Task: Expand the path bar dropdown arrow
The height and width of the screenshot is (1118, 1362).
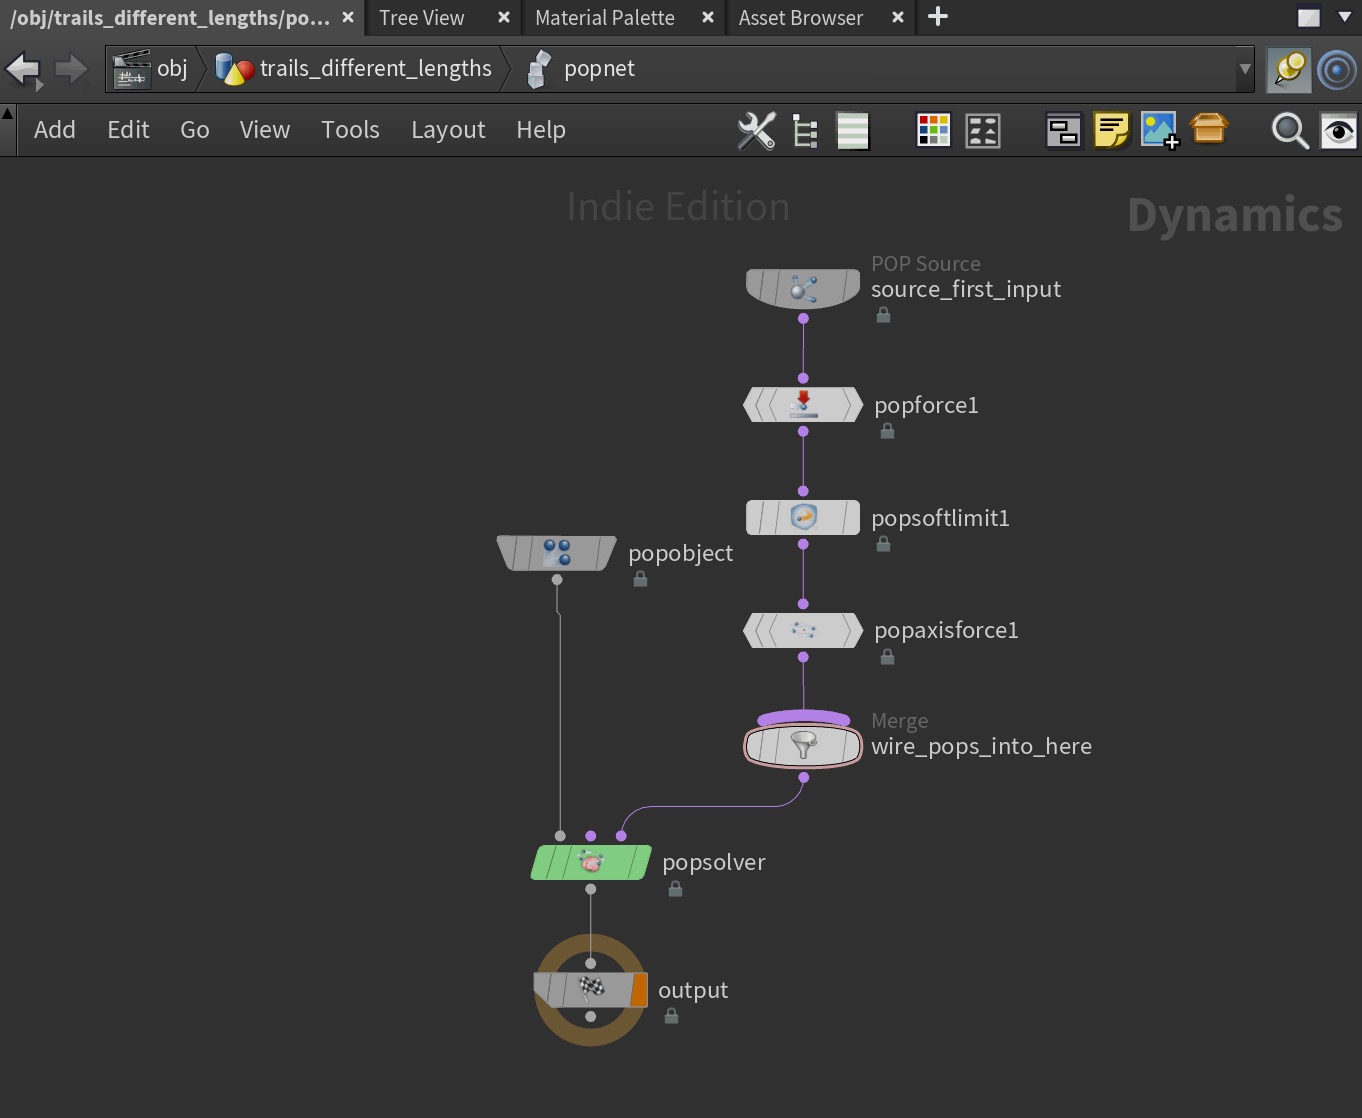Action: tap(1244, 70)
